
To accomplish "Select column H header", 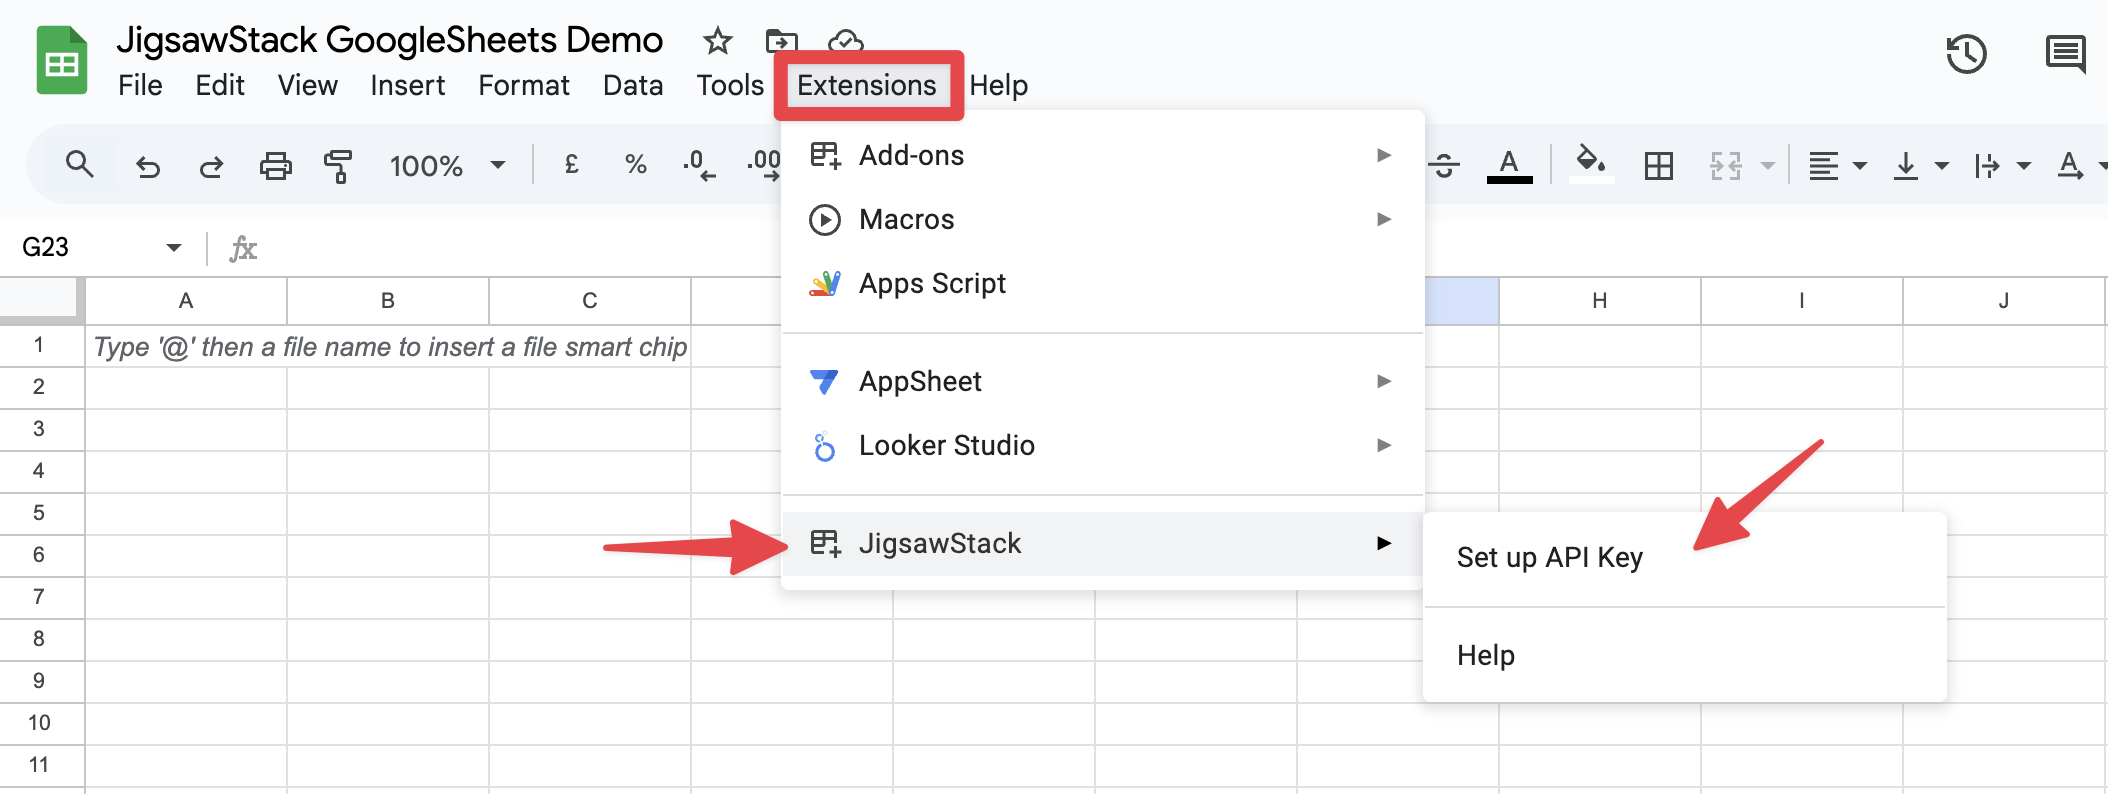I will click(x=1600, y=301).
